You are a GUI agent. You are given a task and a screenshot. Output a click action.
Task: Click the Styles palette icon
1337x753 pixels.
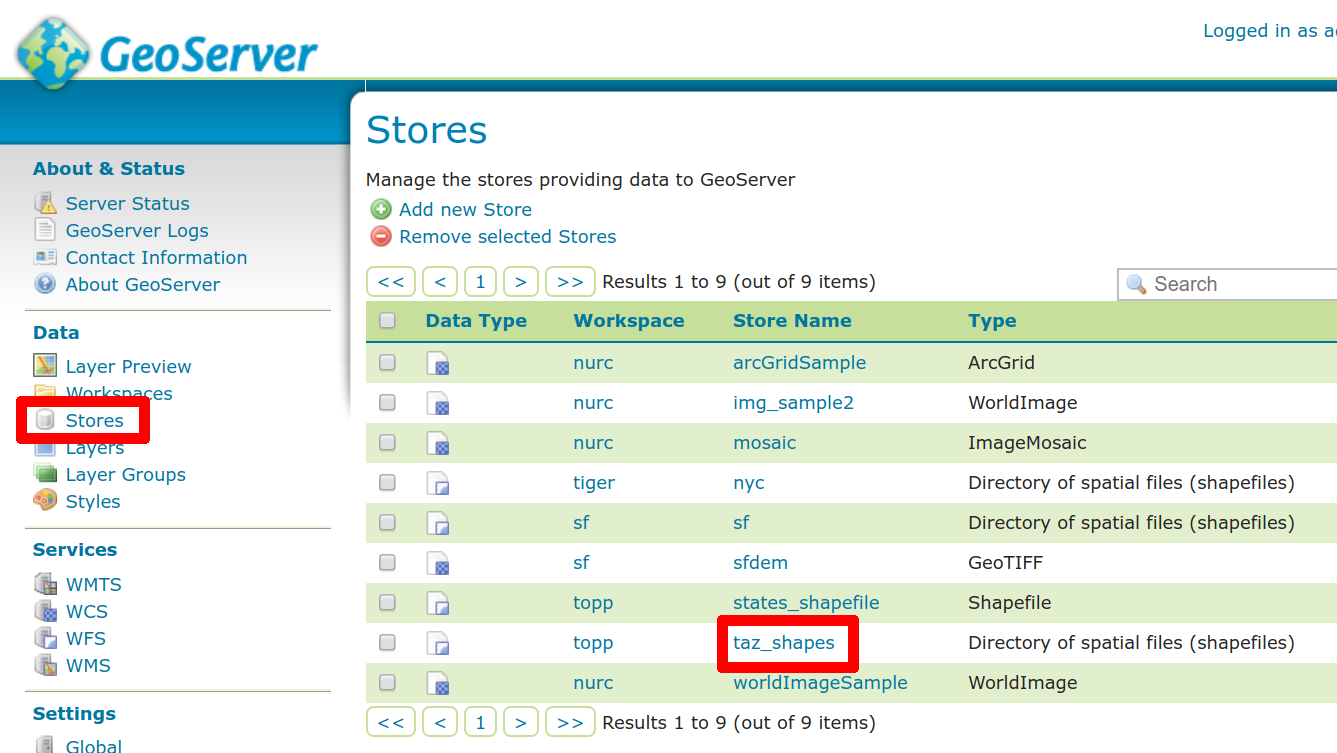pos(45,501)
